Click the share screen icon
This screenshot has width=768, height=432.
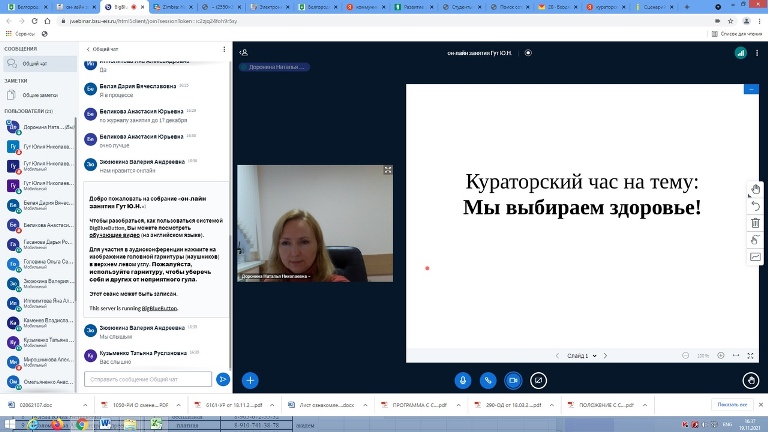[x=538, y=380]
